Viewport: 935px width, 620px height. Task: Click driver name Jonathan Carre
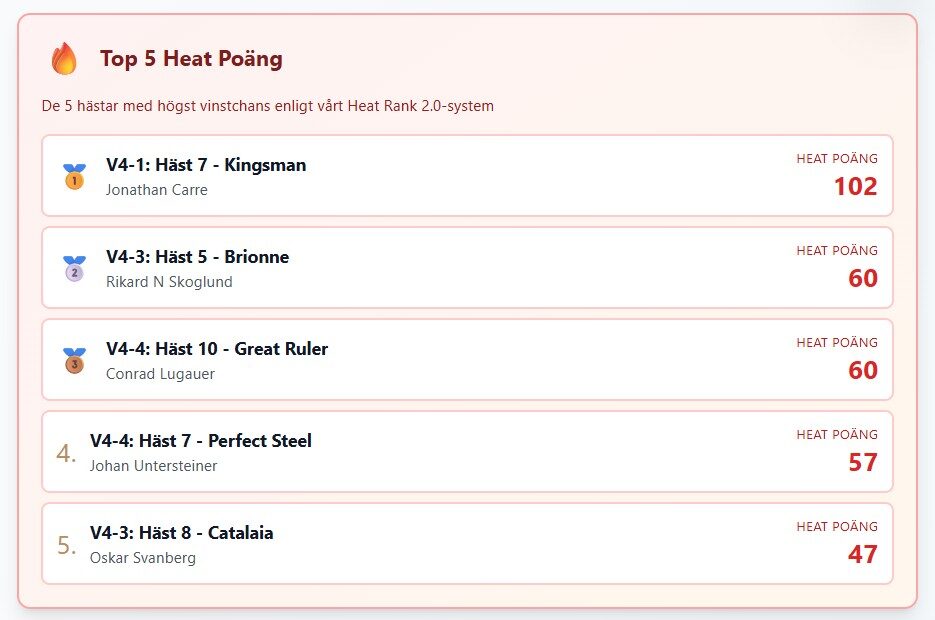coord(157,190)
